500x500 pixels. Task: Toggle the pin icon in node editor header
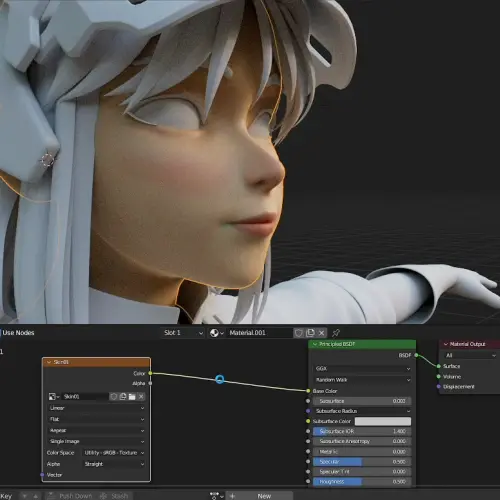tap(336, 333)
